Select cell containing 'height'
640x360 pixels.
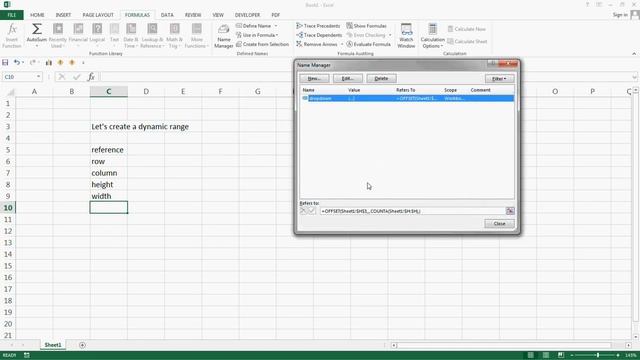(x=109, y=184)
